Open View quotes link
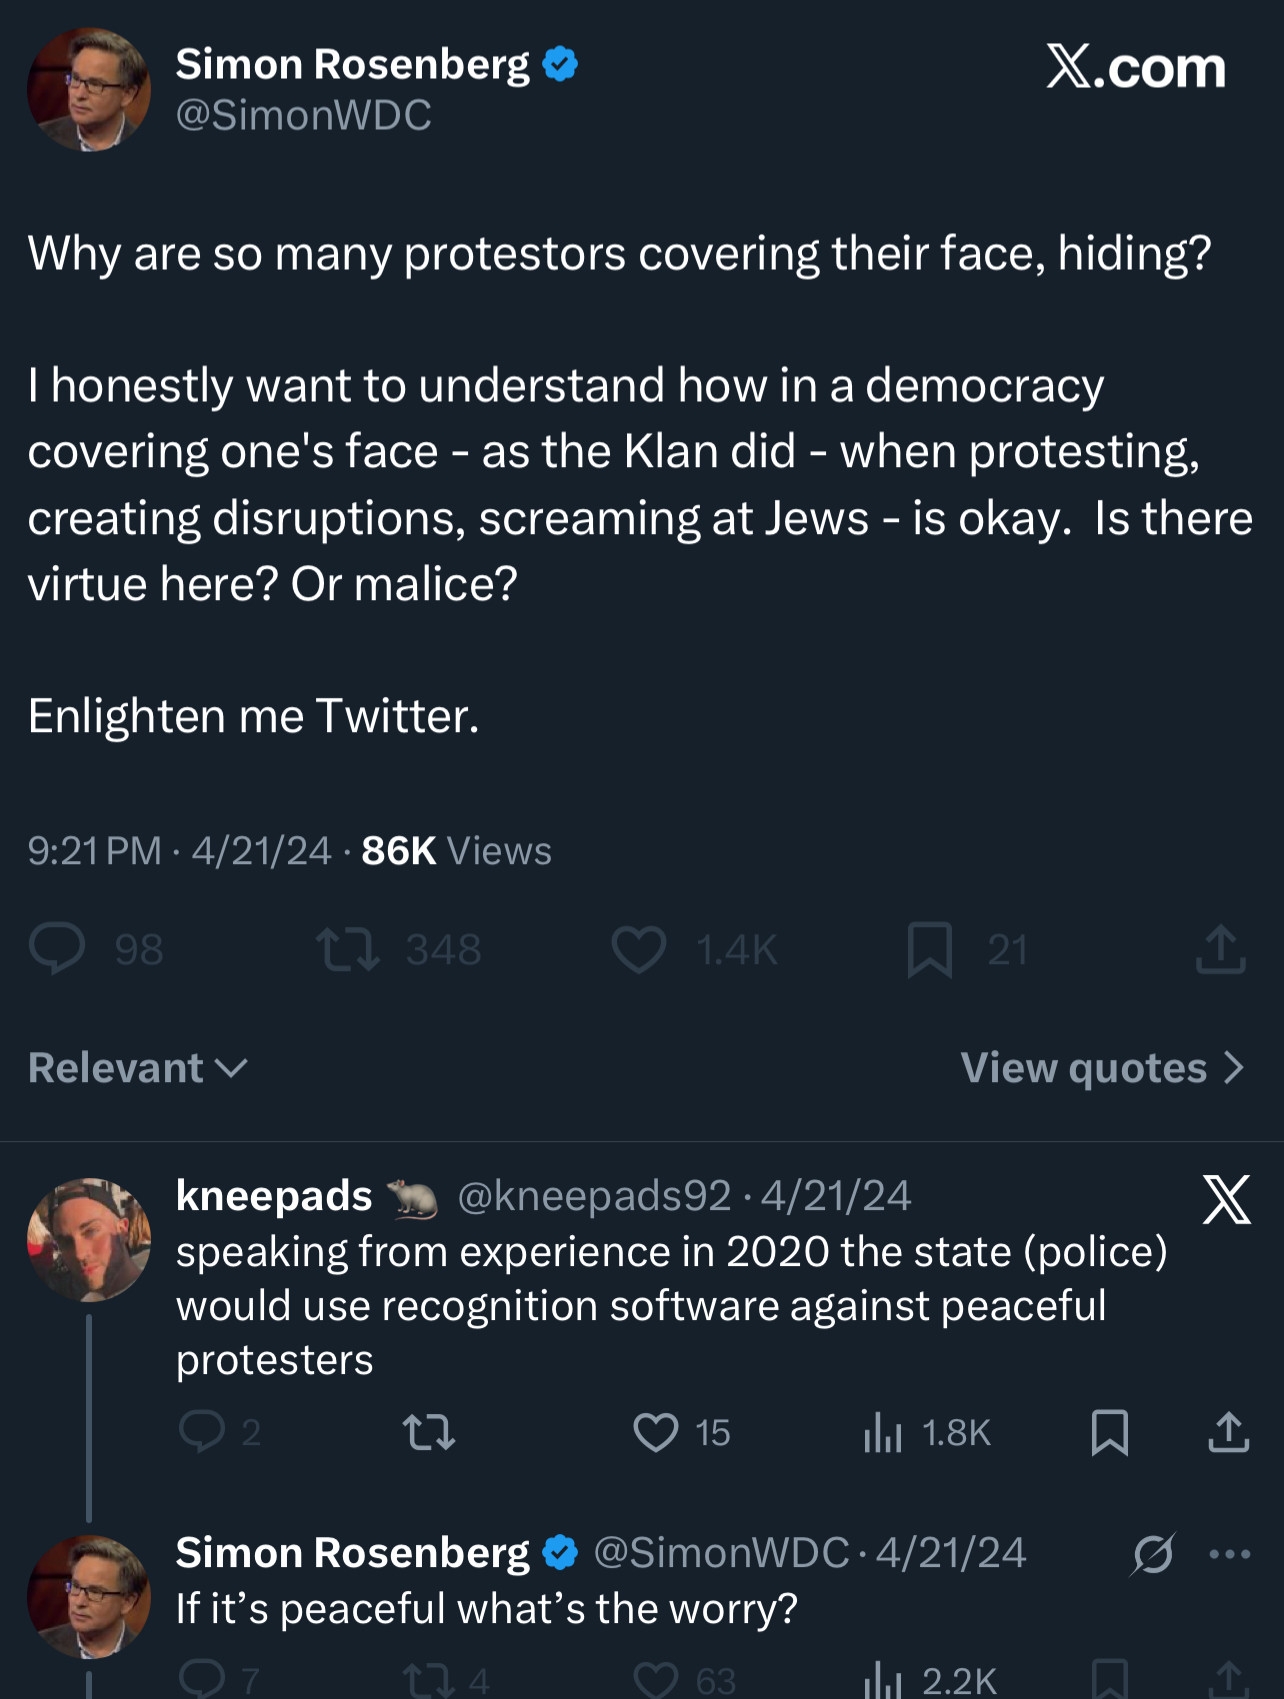Image resolution: width=1284 pixels, height=1699 pixels. 1102,1068
